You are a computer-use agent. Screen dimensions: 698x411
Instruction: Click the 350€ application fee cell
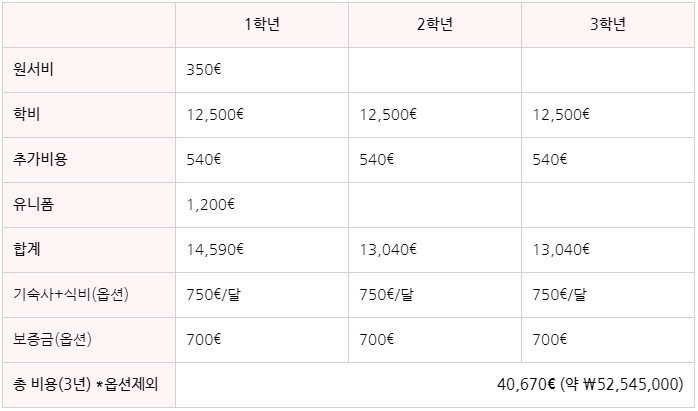tap(262, 70)
